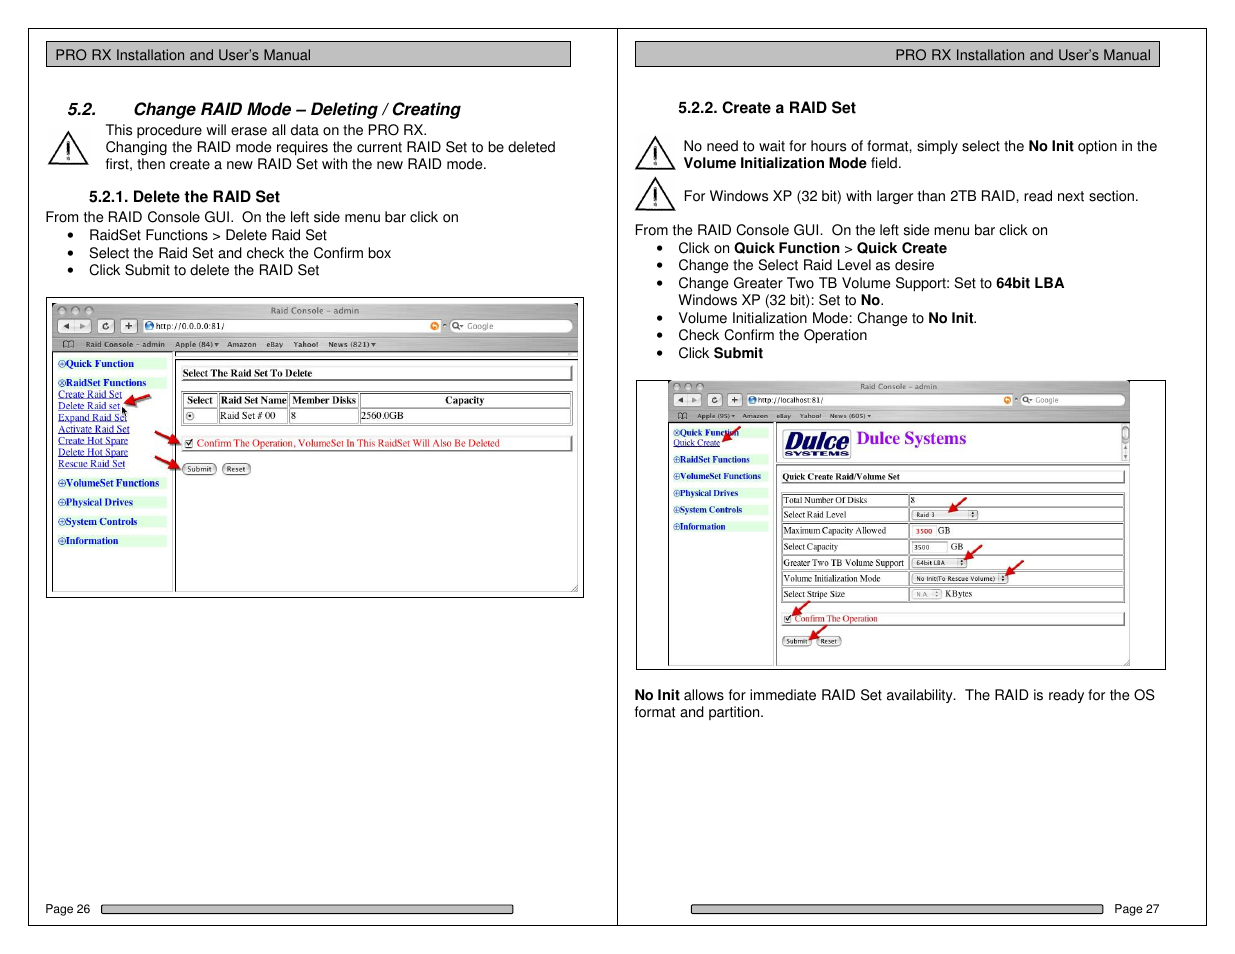Click the plus bookmark button in the 0.0.0.0:81 browser

tap(129, 326)
